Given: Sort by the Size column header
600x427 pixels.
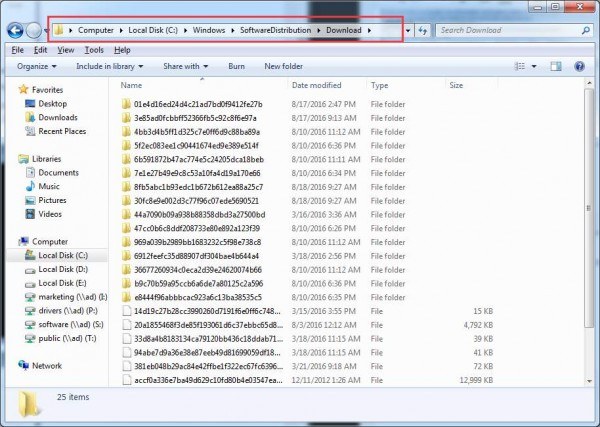Looking at the screenshot, I should pyautogui.click(x=472, y=85).
